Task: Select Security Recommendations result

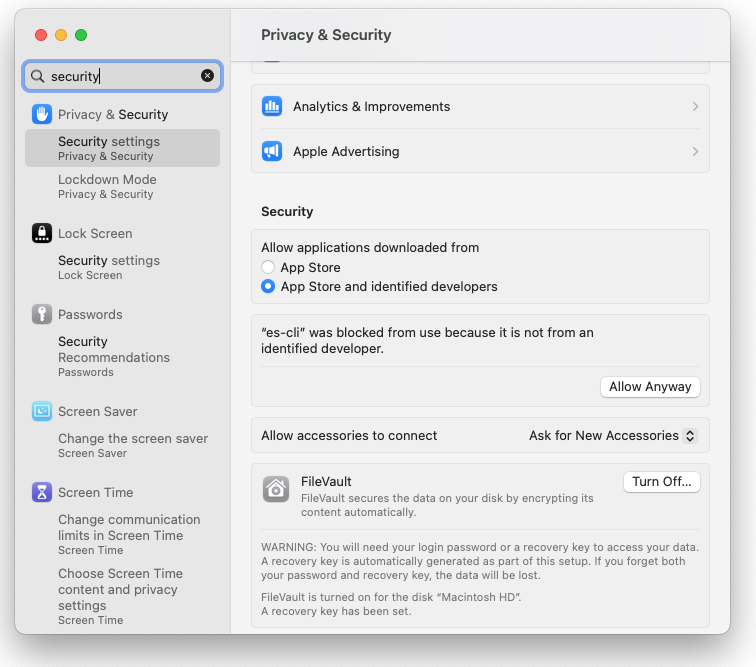Action: click(122, 356)
